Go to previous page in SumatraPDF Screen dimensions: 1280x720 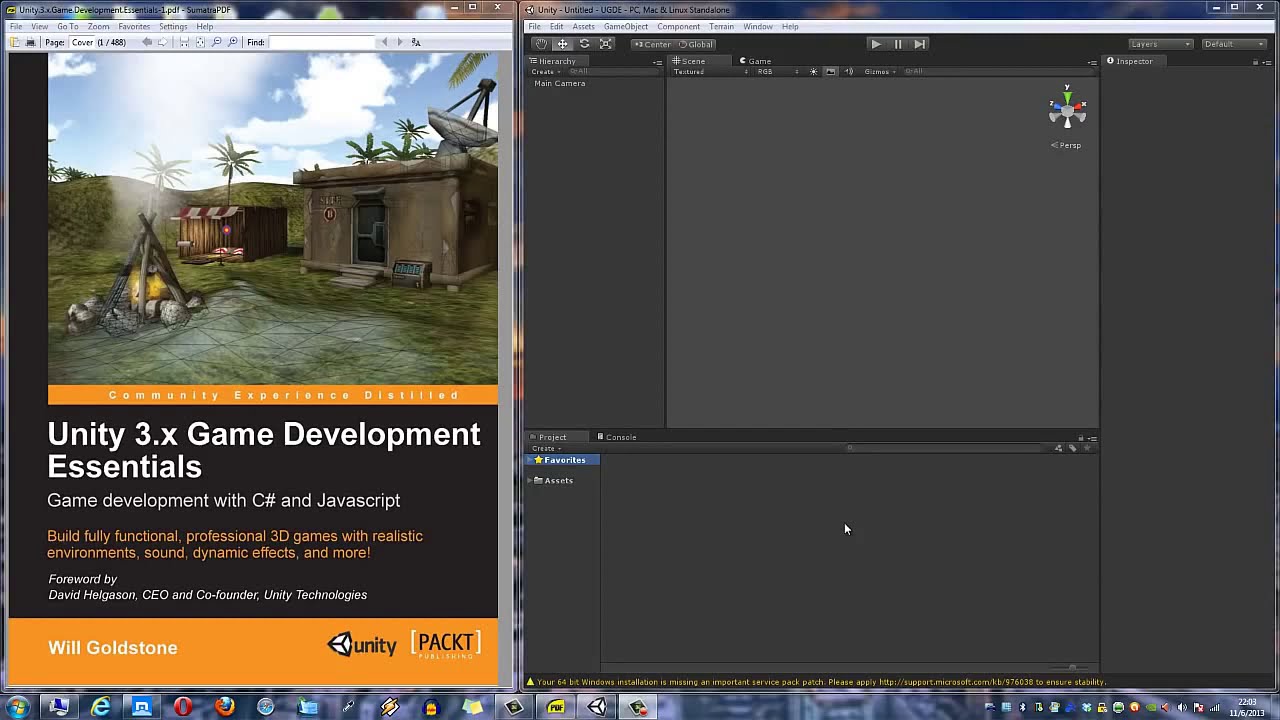(147, 42)
